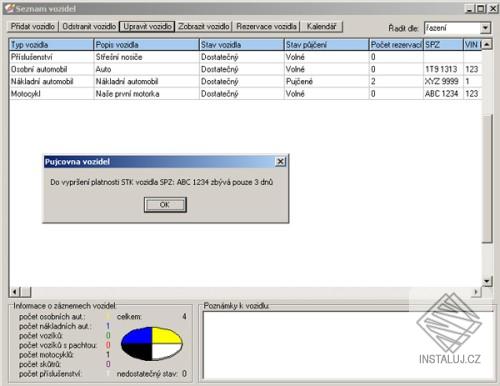Click the nedostatečný stav label
The width and height of the screenshot is (500, 386).
point(147,374)
